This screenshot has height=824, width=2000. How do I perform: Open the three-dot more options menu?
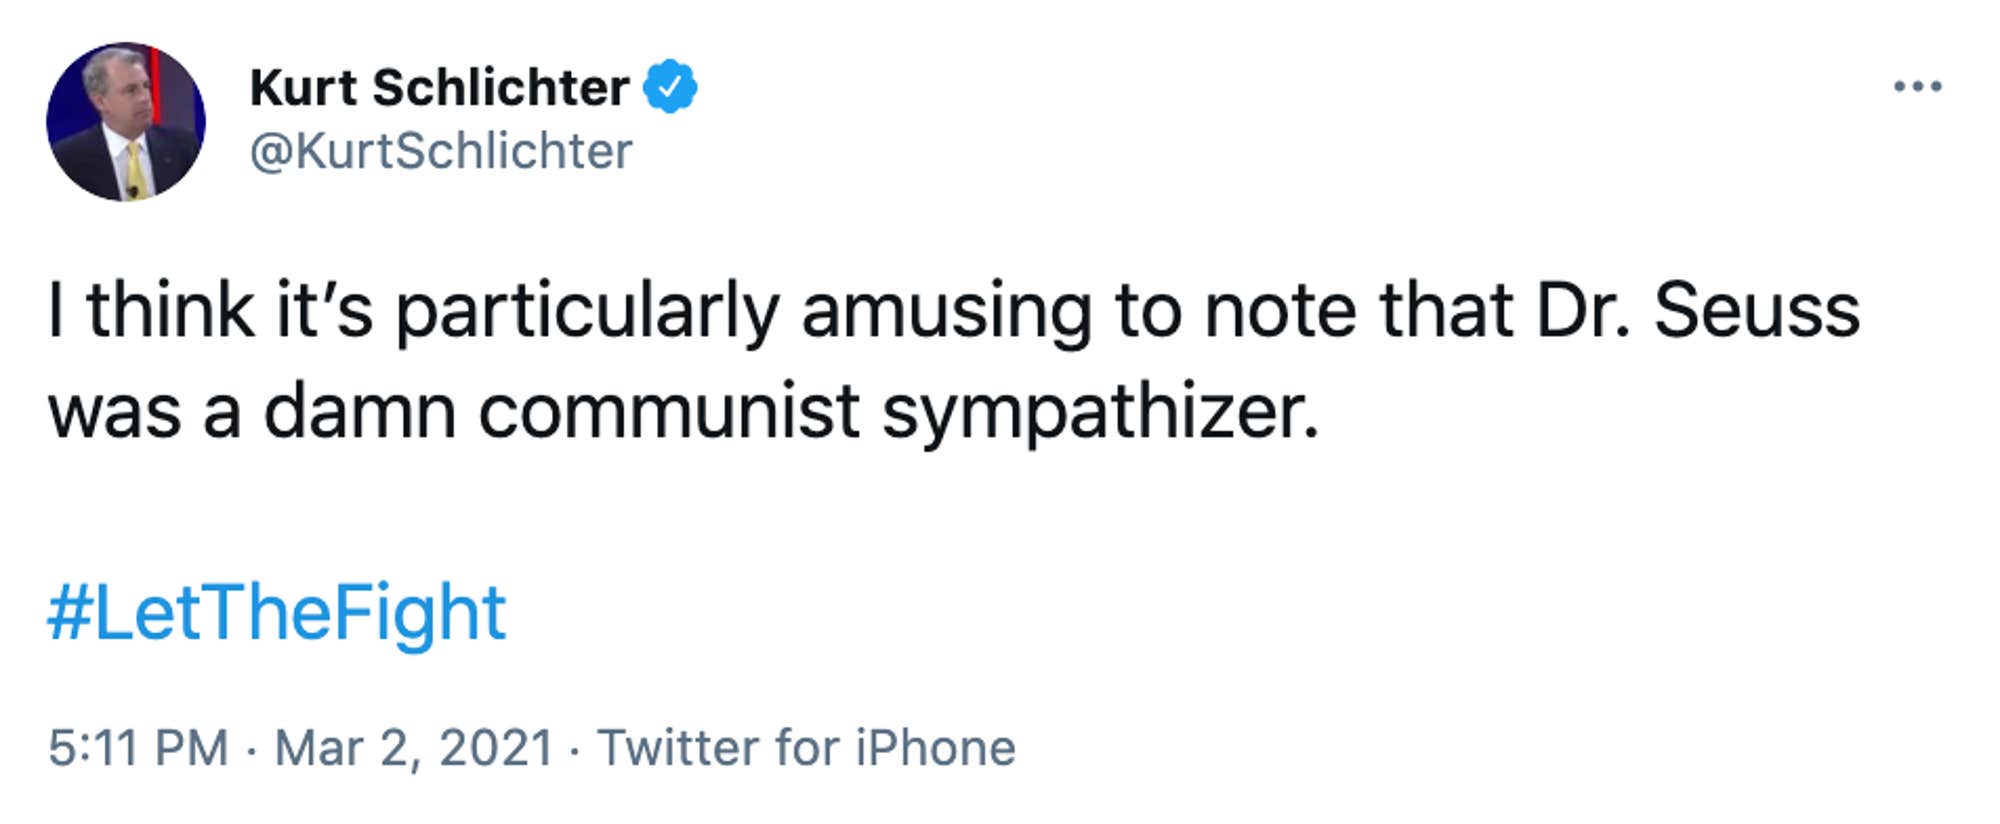1917,87
